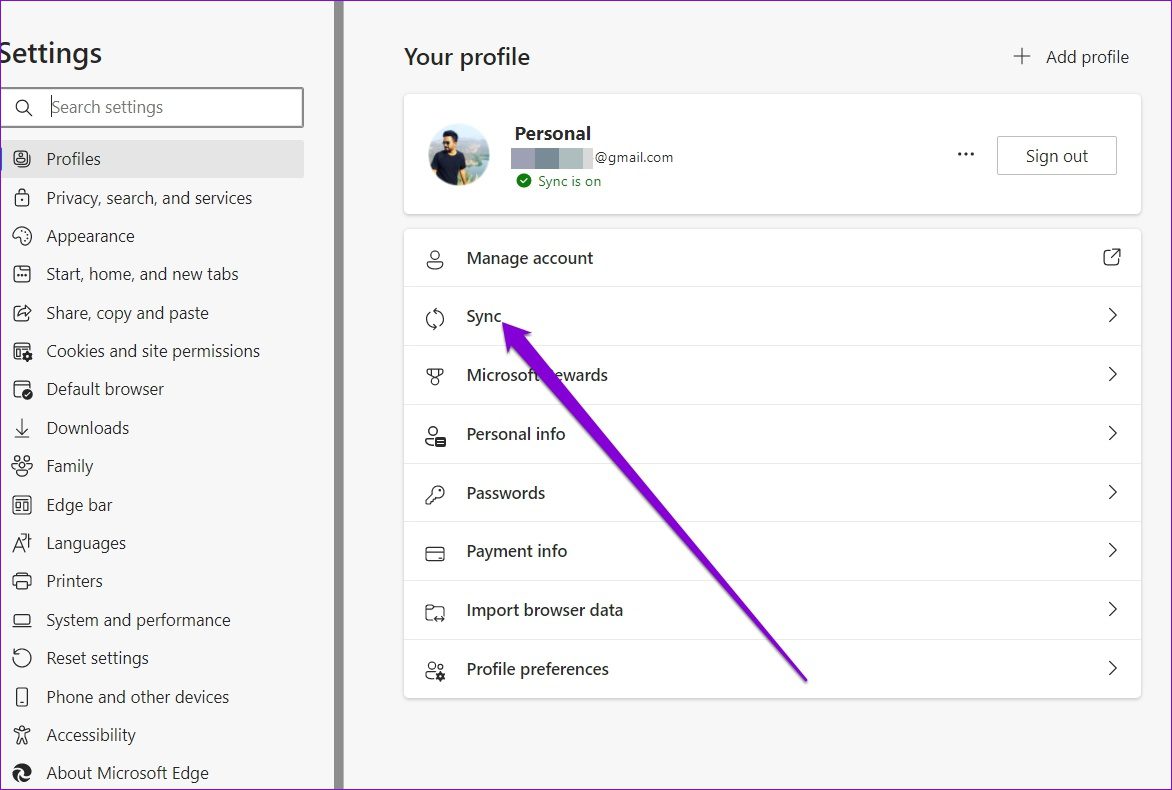The width and height of the screenshot is (1172, 790).
Task: Open Passwords settings
Action: tap(772, 493)
